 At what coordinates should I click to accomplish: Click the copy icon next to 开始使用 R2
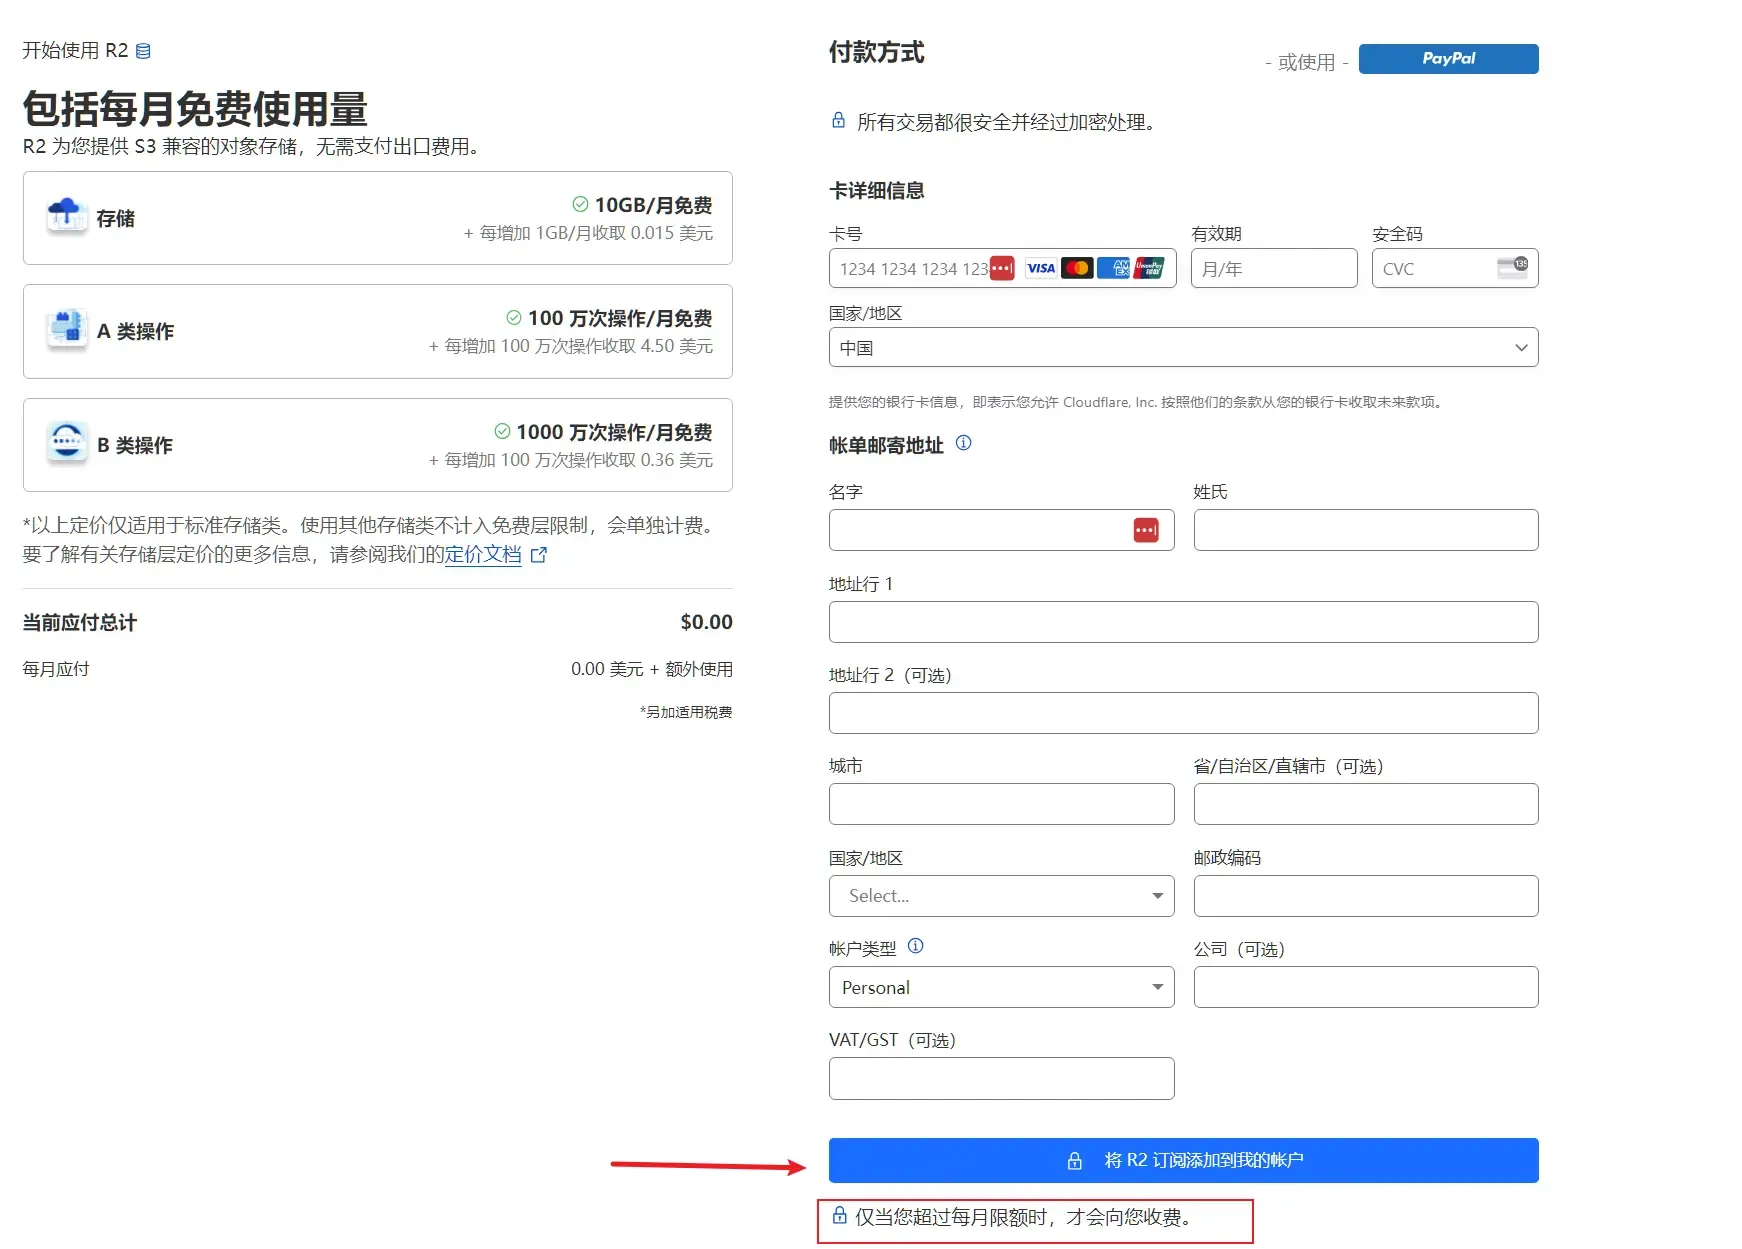[143, 50]
